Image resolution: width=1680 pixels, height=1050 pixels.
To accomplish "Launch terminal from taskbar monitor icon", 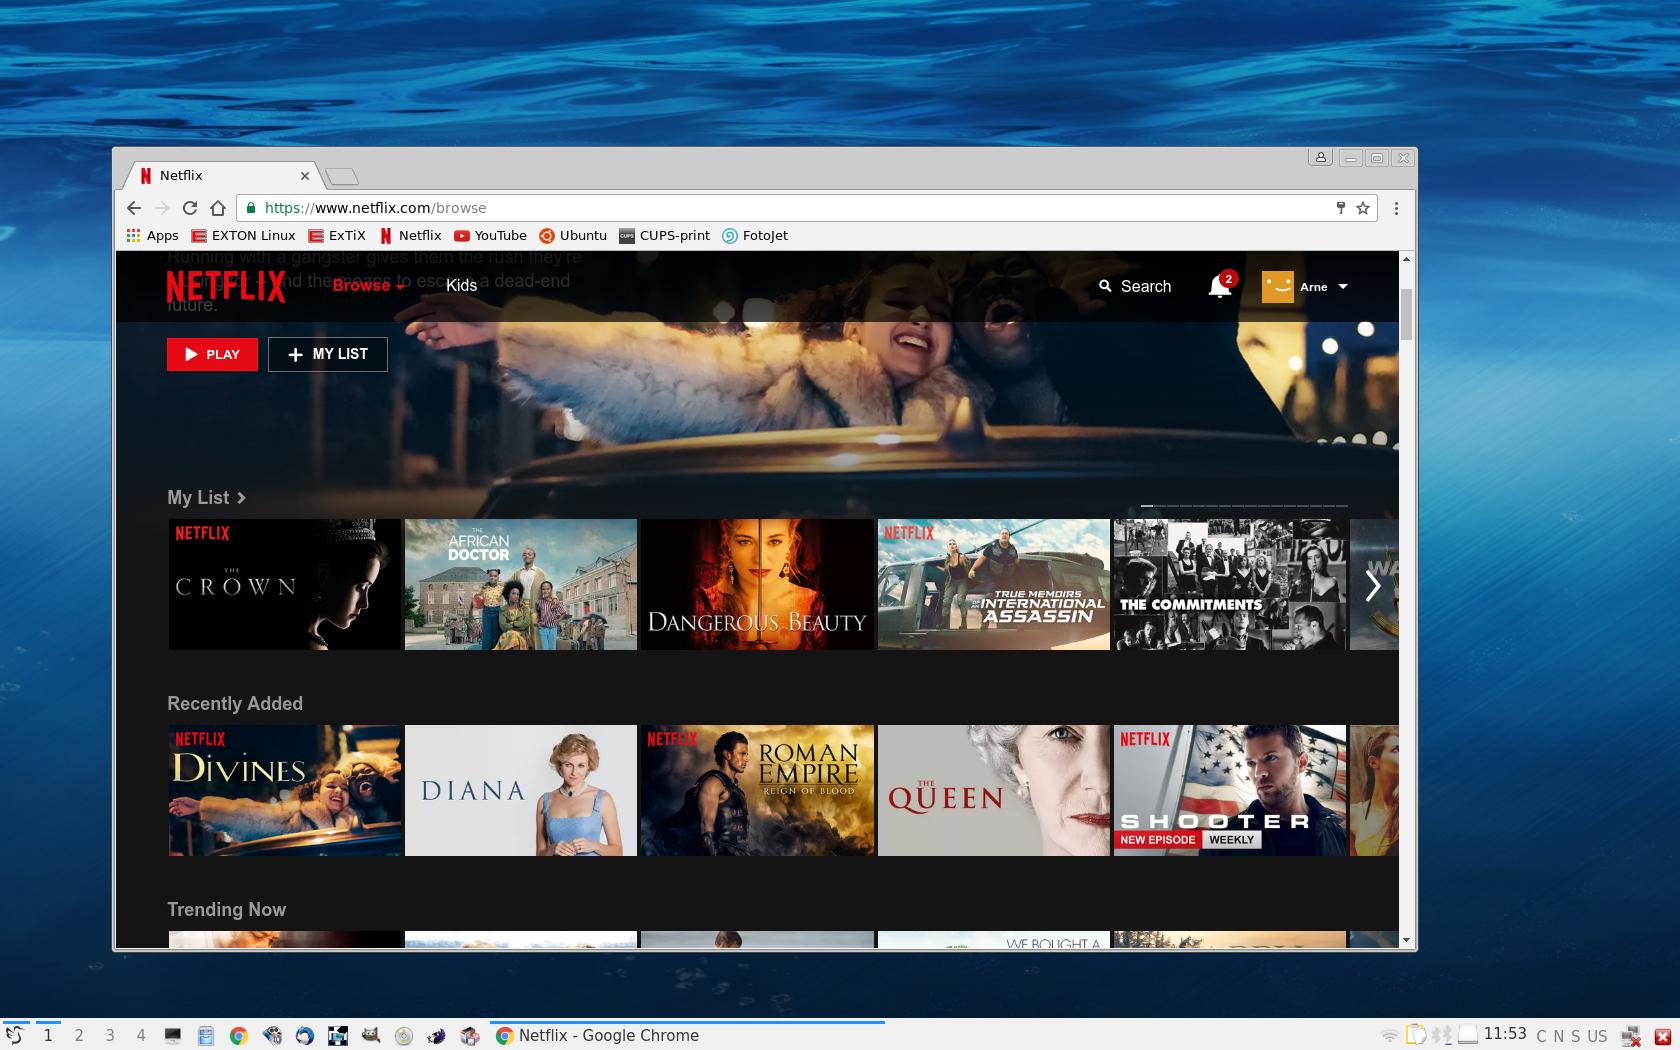I will click(173, 1036).
